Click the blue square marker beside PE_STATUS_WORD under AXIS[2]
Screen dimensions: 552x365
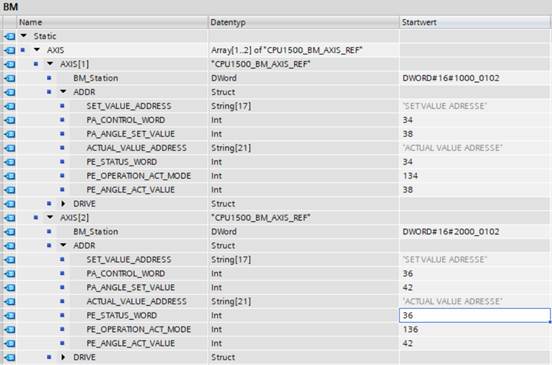[62, 315]
